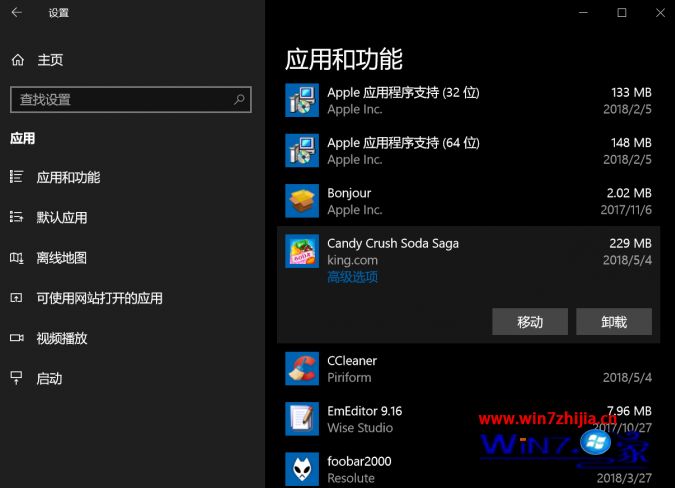Image resolution: width=675 pixels, height=488 pixels.
Task: Click the 133 MB size value
Action: pos(632,93)
